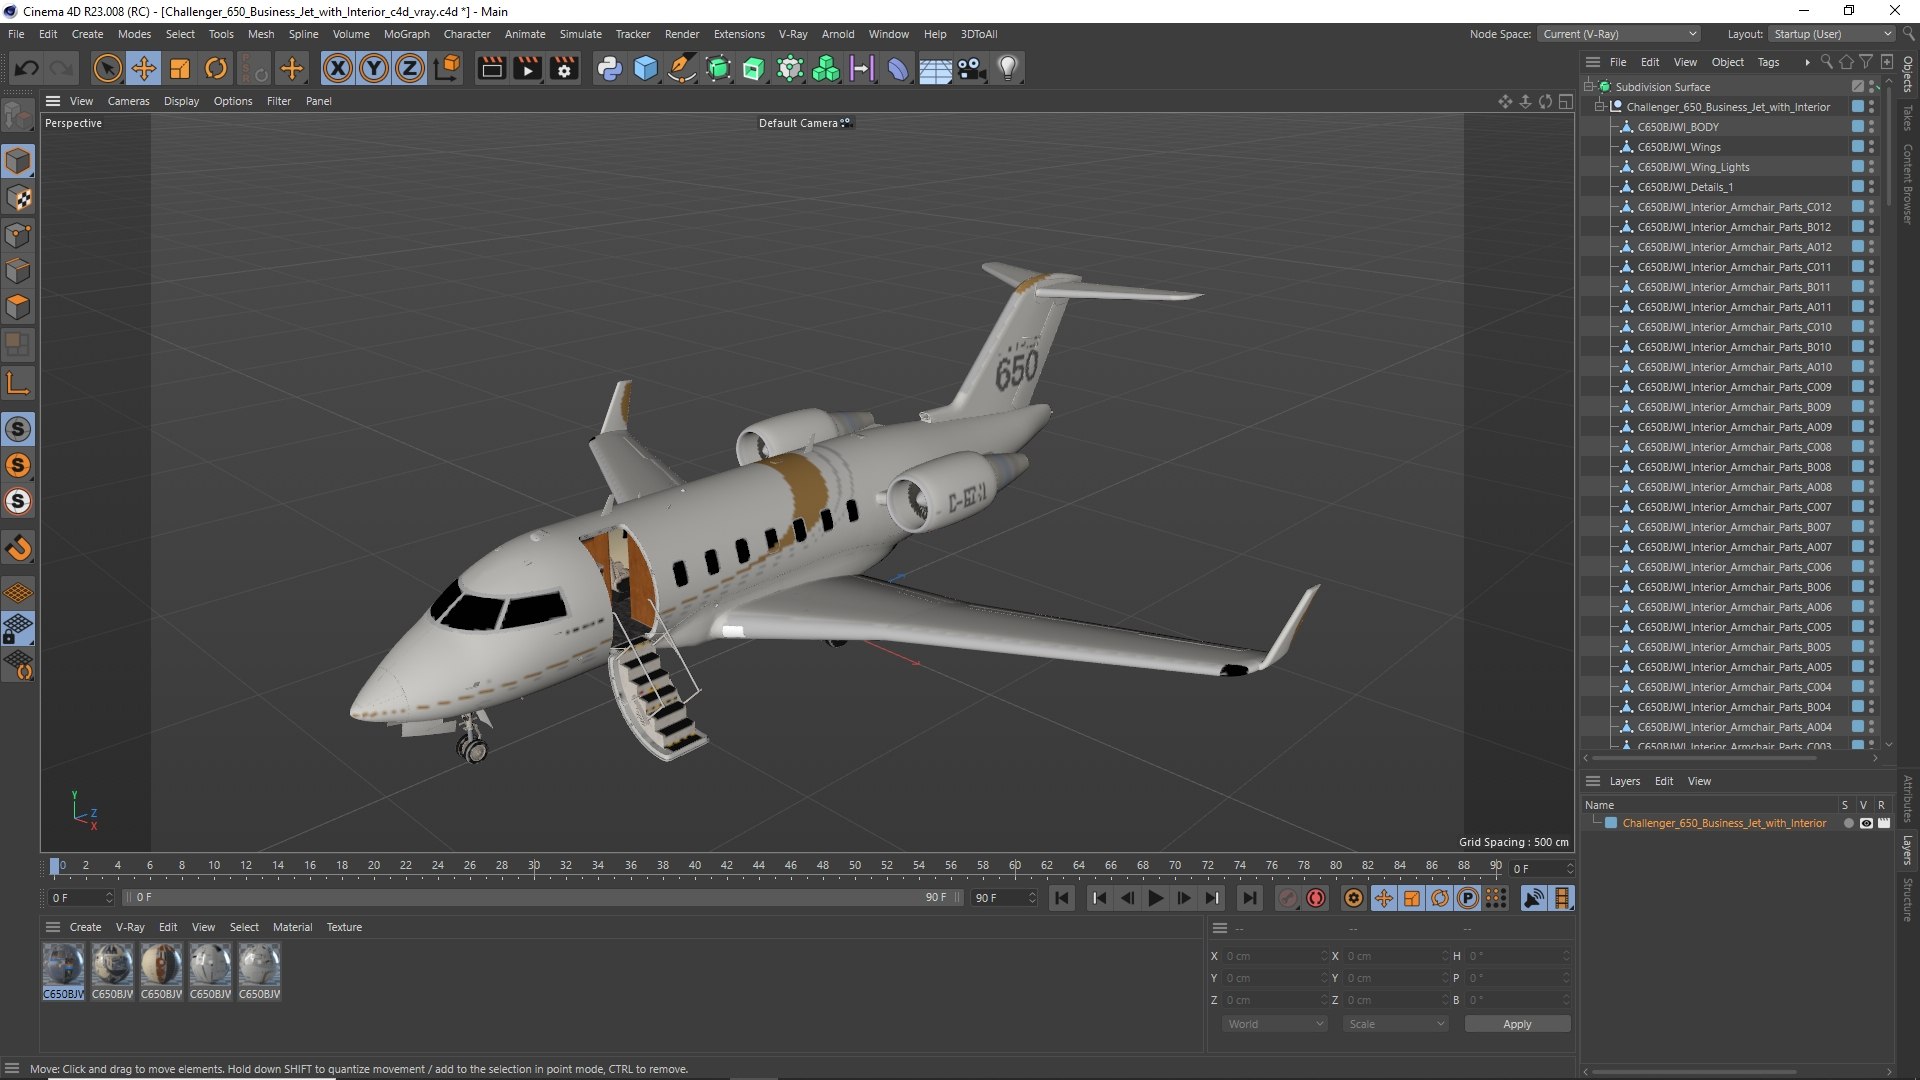Click the Extrude generator icon

[754, 68]
